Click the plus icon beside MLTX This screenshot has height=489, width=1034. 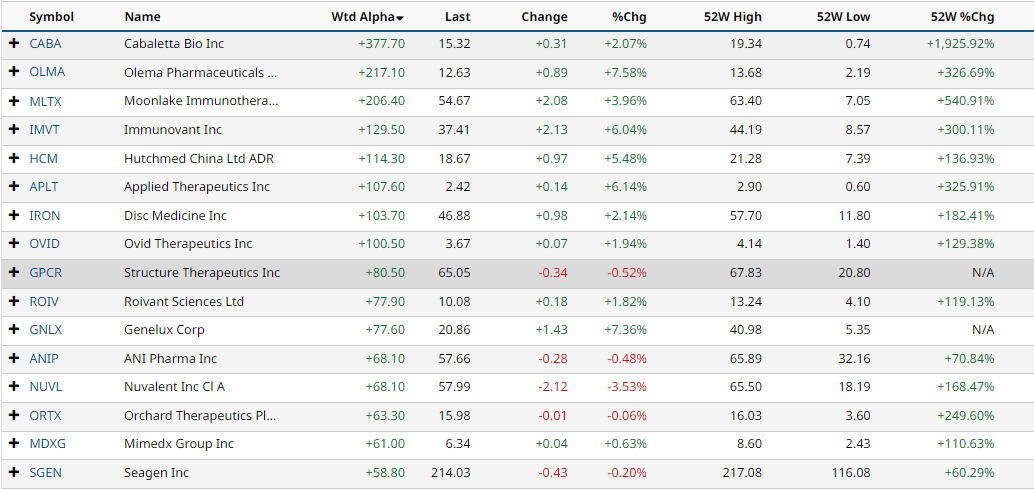(x=14, y=101)
